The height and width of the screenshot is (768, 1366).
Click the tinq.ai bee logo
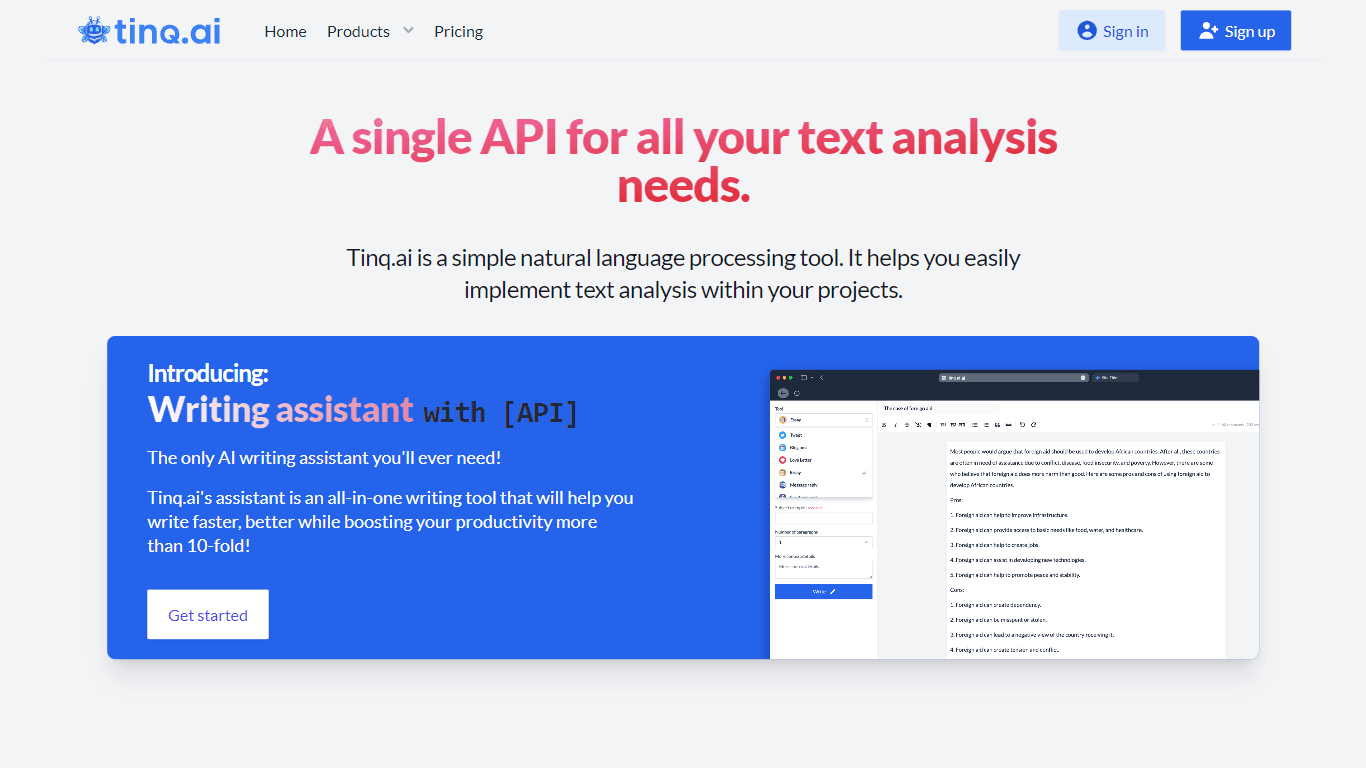point(149,31)
